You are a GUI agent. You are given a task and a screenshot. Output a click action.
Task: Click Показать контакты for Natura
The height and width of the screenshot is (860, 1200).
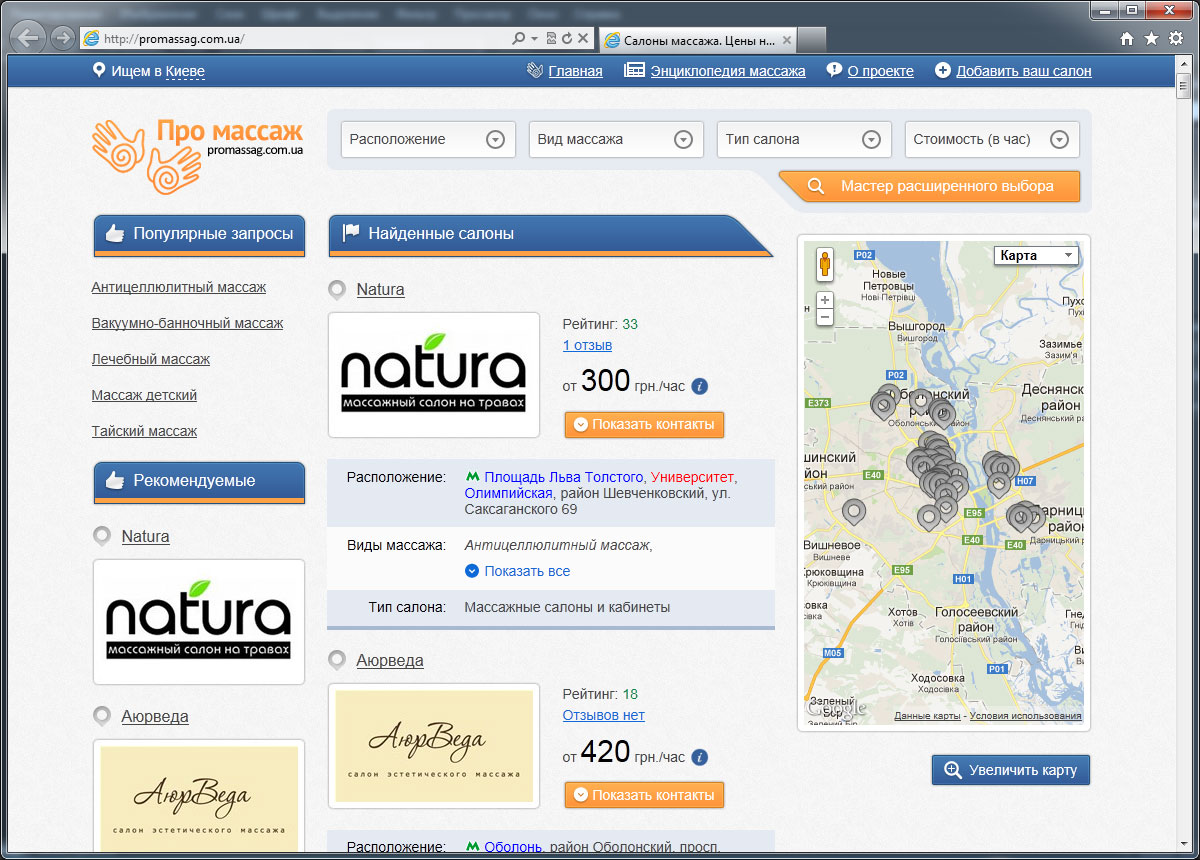tap(644, 424)
